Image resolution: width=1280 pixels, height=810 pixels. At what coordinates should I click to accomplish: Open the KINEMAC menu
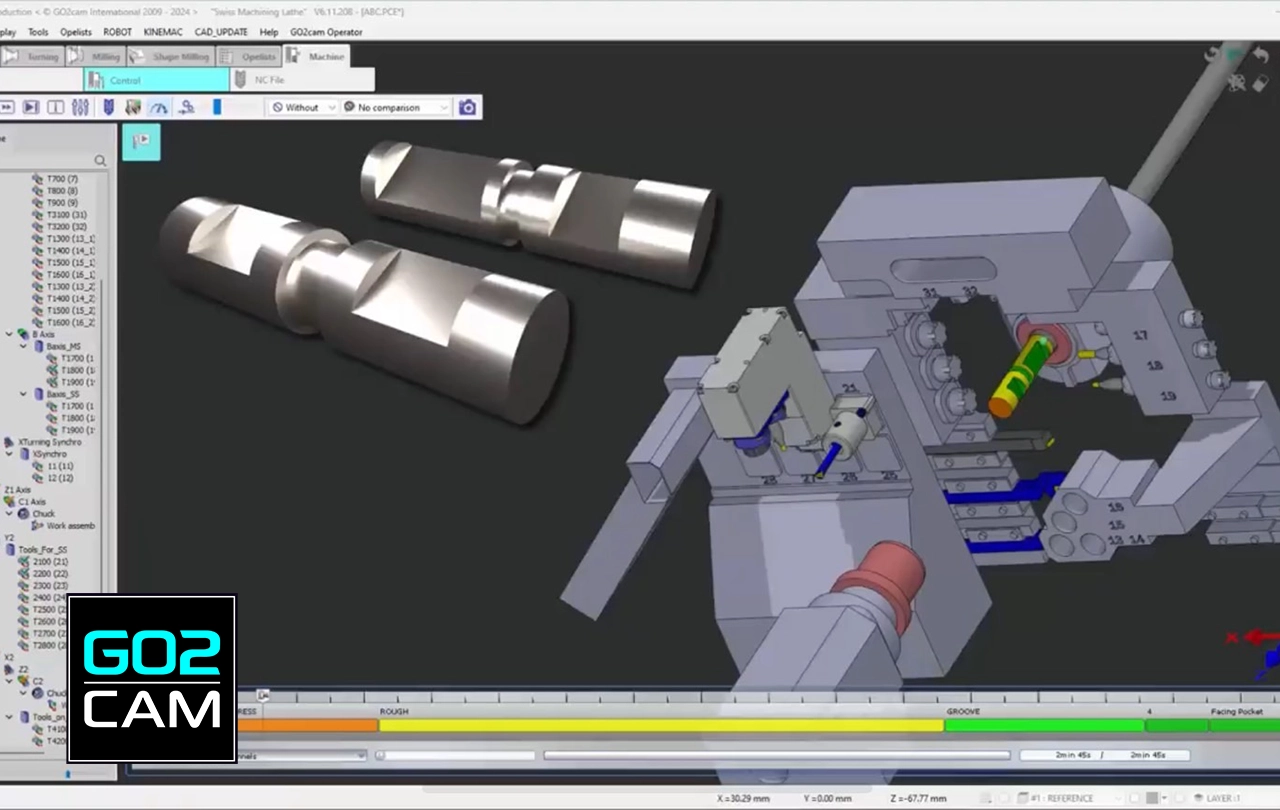click(x=163, y=32)
